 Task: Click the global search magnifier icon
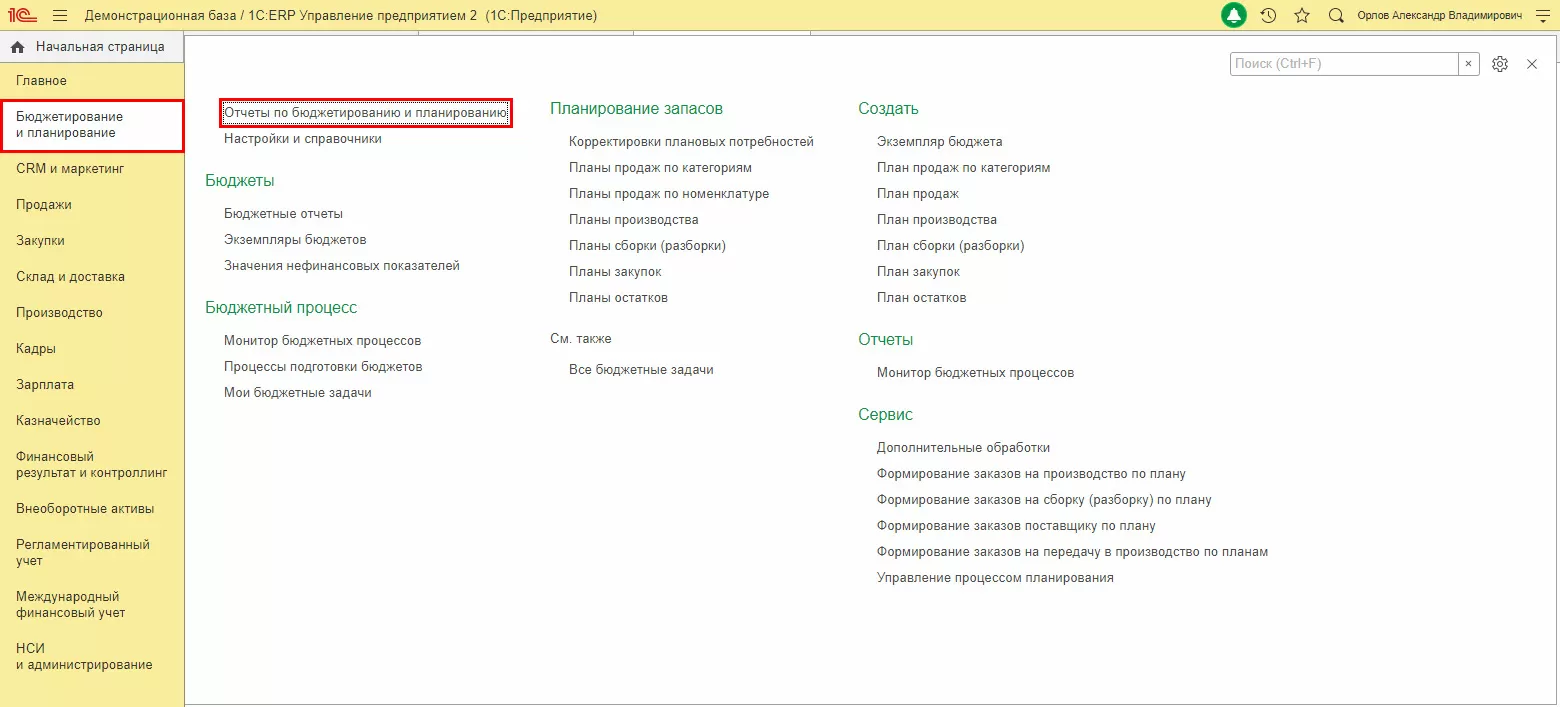tap(1336, 16)
